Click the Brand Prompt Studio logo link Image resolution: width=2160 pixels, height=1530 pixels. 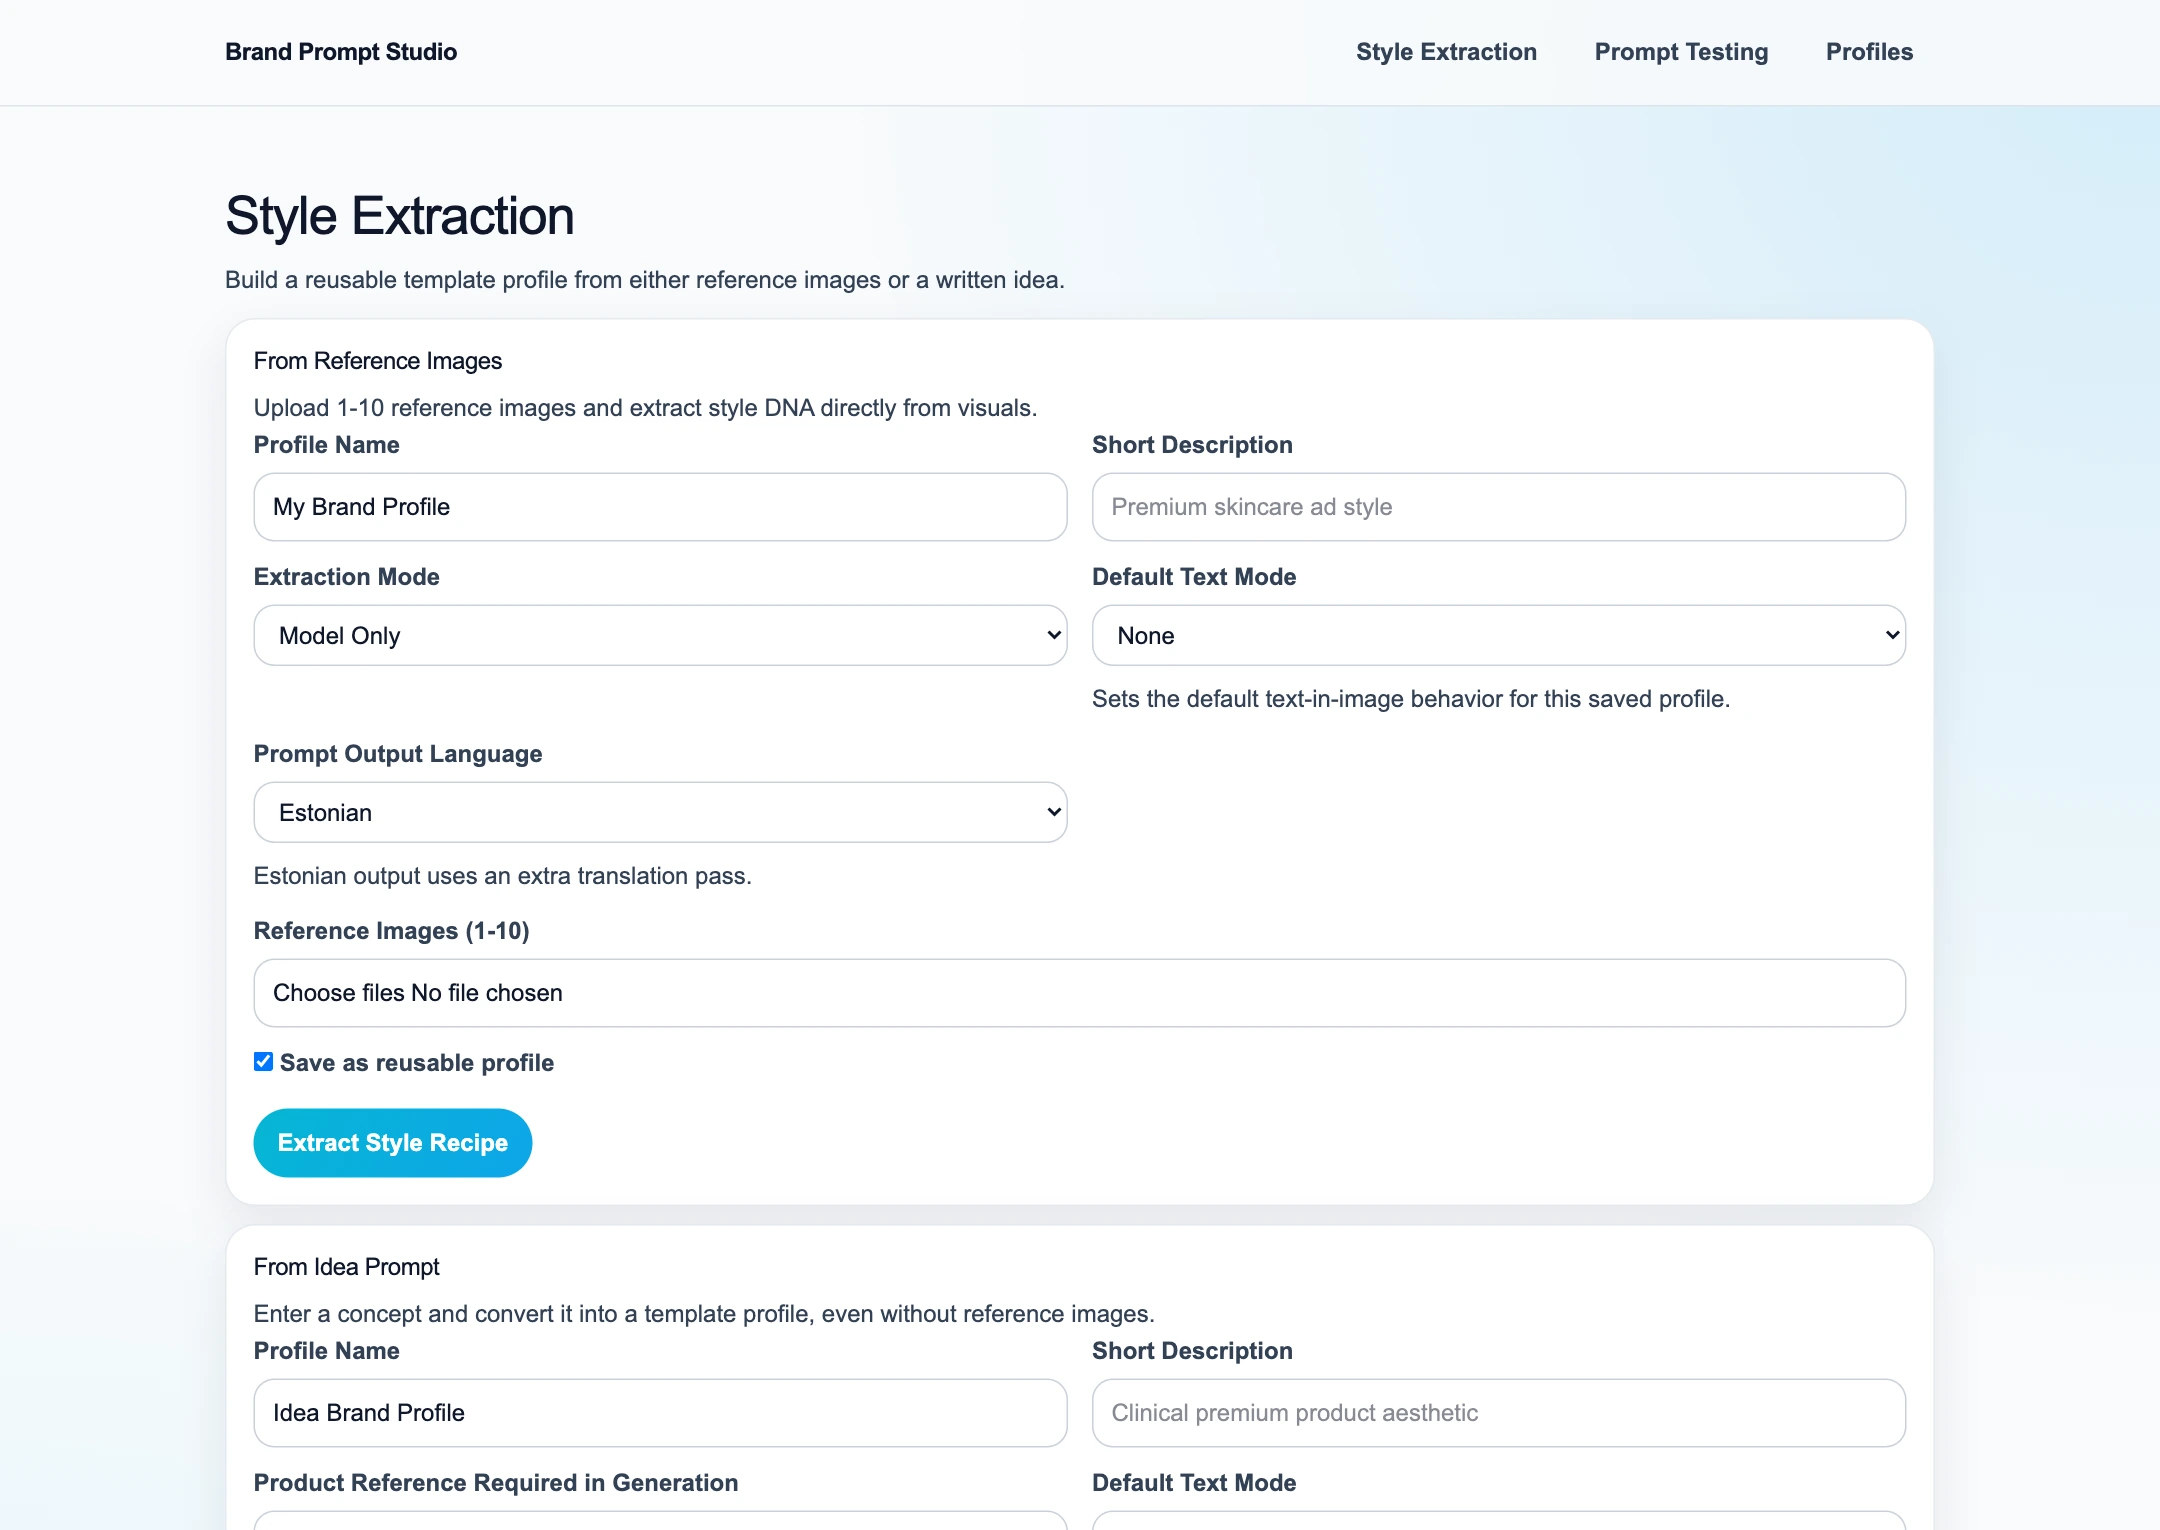[341, 52]
